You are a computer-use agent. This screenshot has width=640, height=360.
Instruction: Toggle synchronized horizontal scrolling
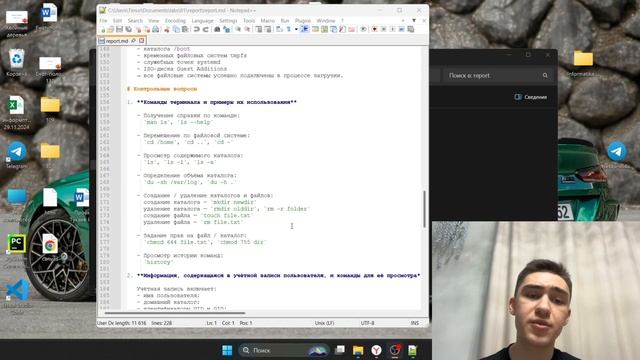tap(268, 29)
